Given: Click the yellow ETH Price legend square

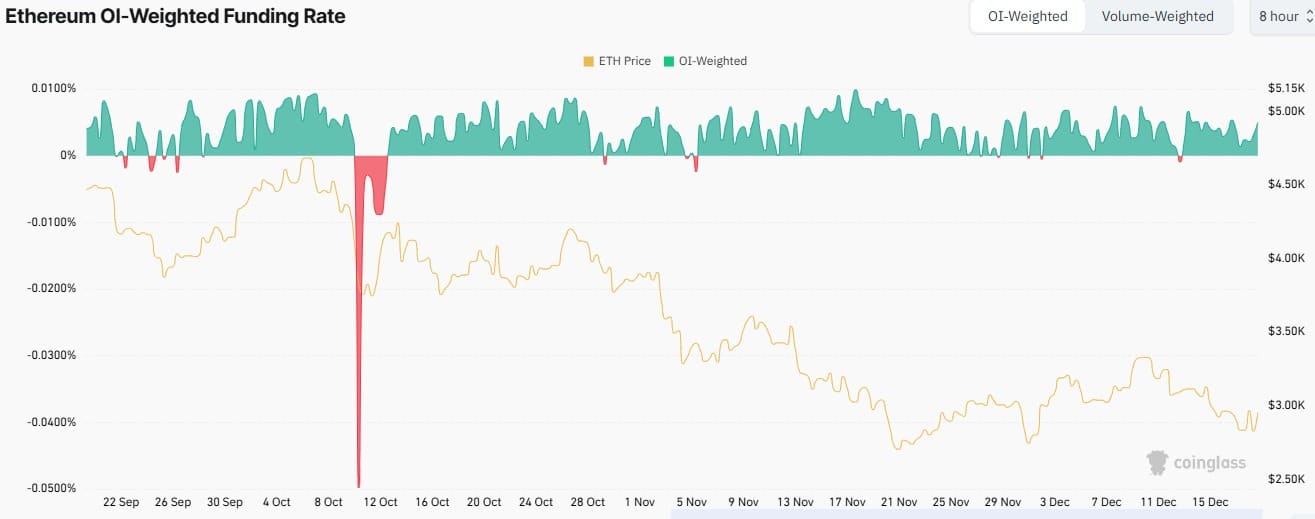Looking at the screenshot, I should coord(588,61).
